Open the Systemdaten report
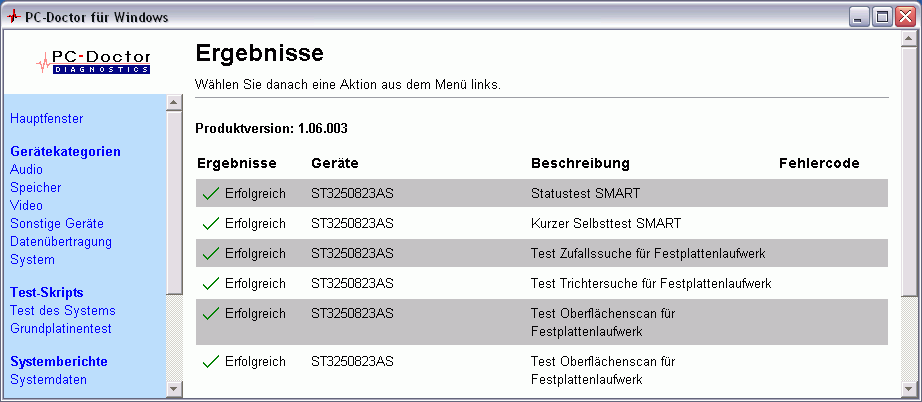922x402 pixels. pyautogui.click(x=48, y=380)
